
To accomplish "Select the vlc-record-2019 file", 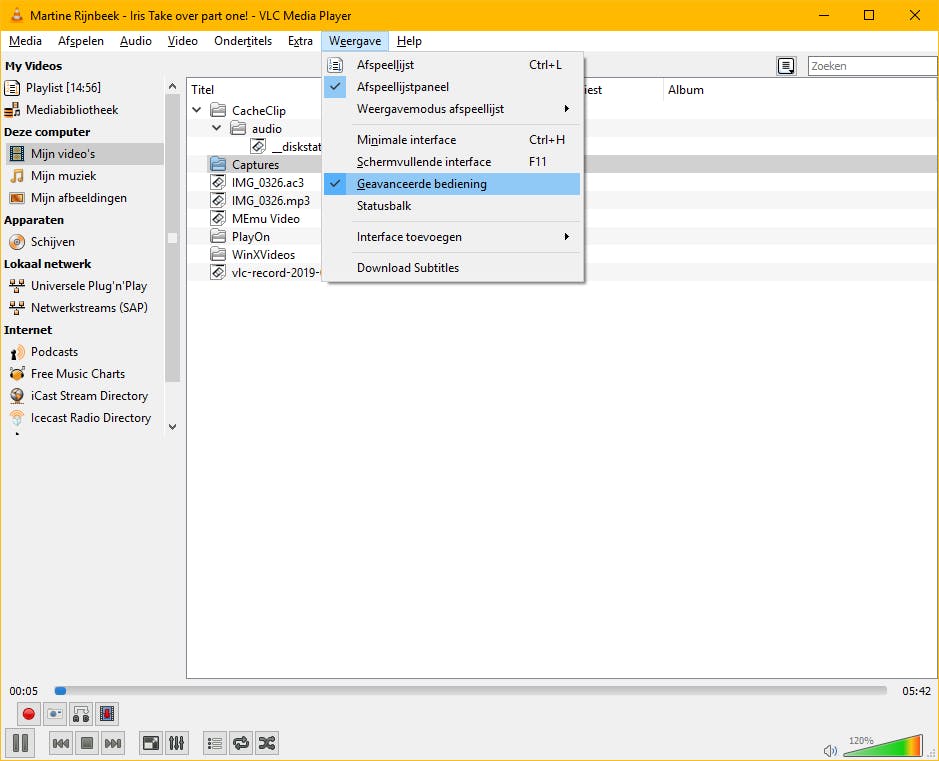I will click(266, 272).
